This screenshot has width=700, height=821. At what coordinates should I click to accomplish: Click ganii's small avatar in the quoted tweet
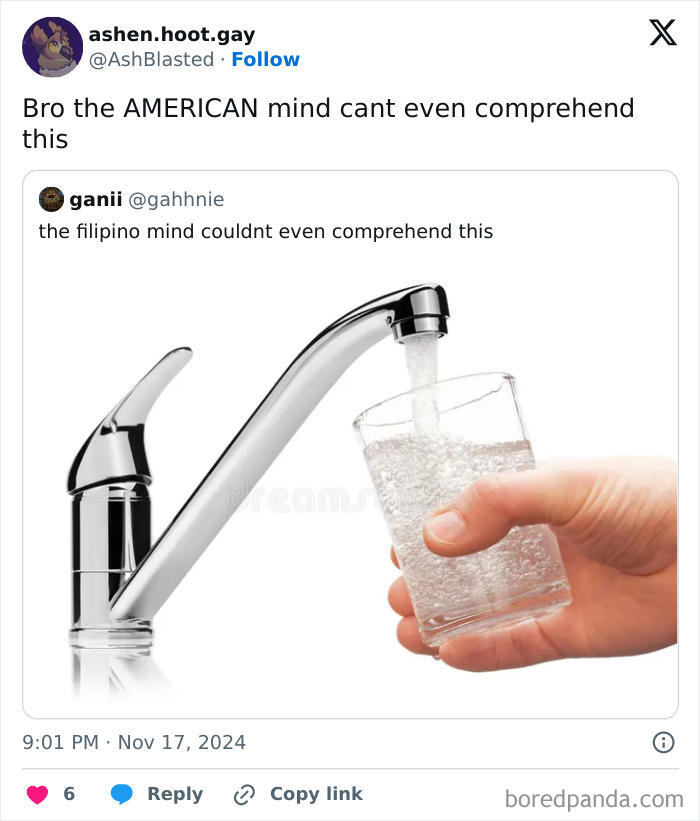point(50,199)
